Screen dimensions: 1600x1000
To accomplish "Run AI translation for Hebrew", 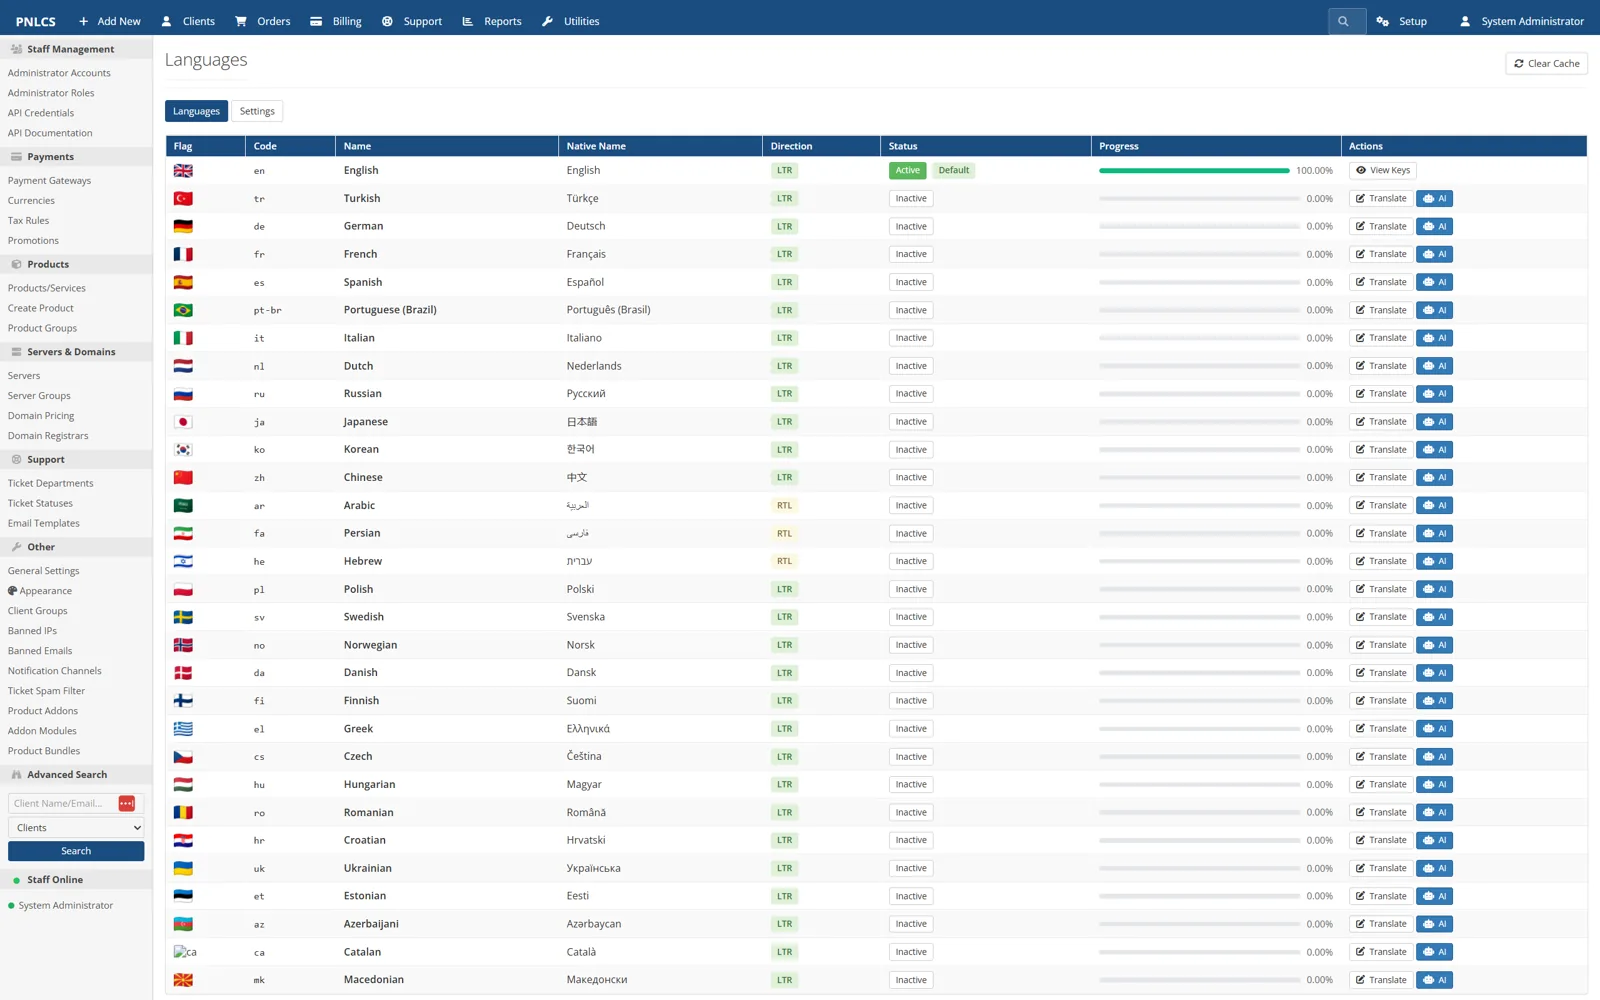I will 1434,561.
